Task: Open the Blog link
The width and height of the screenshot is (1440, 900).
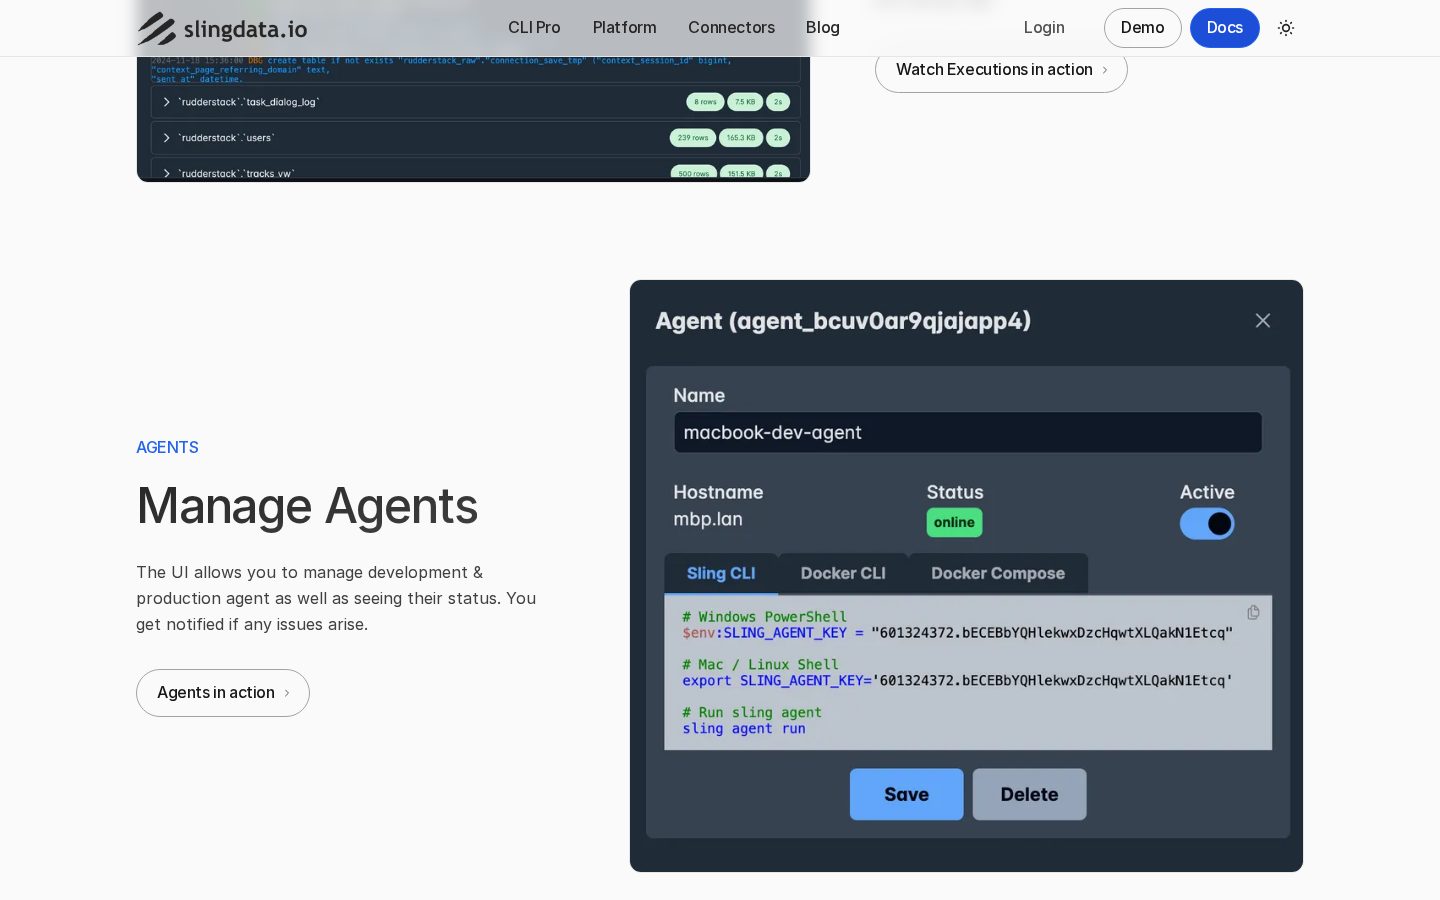Action: point(823,28)
